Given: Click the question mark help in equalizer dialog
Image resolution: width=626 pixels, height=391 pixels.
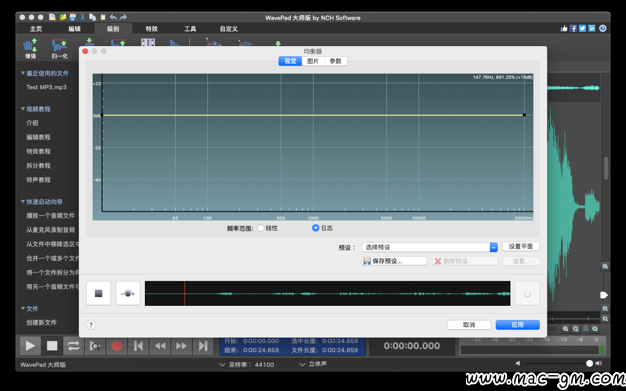Looking at the screenshot, I should coord(91,325).
